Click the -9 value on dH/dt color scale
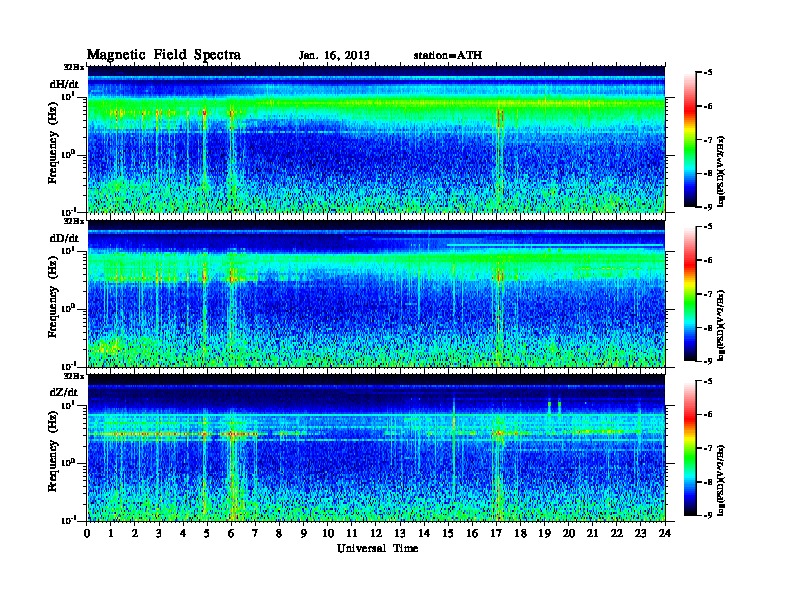Viewport: 792px width, 612px height. click(708, 207)
